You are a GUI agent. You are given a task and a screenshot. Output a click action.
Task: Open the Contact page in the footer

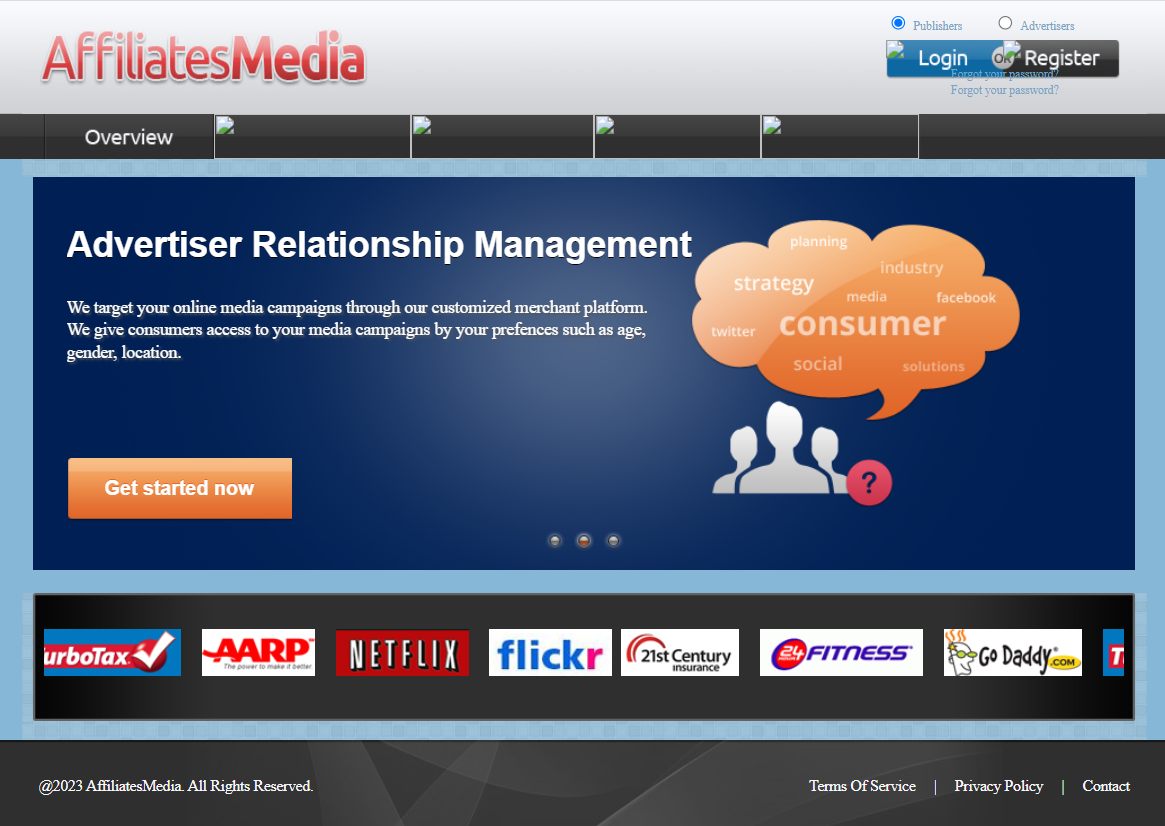tap(1105, 786)
